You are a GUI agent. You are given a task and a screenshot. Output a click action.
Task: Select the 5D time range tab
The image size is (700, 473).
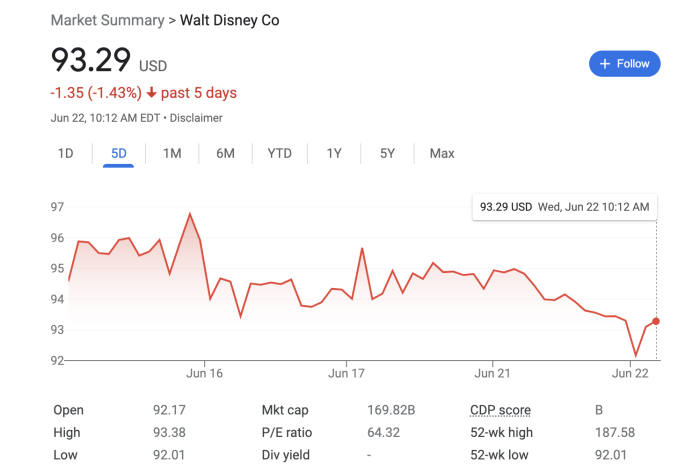[119, 153]
